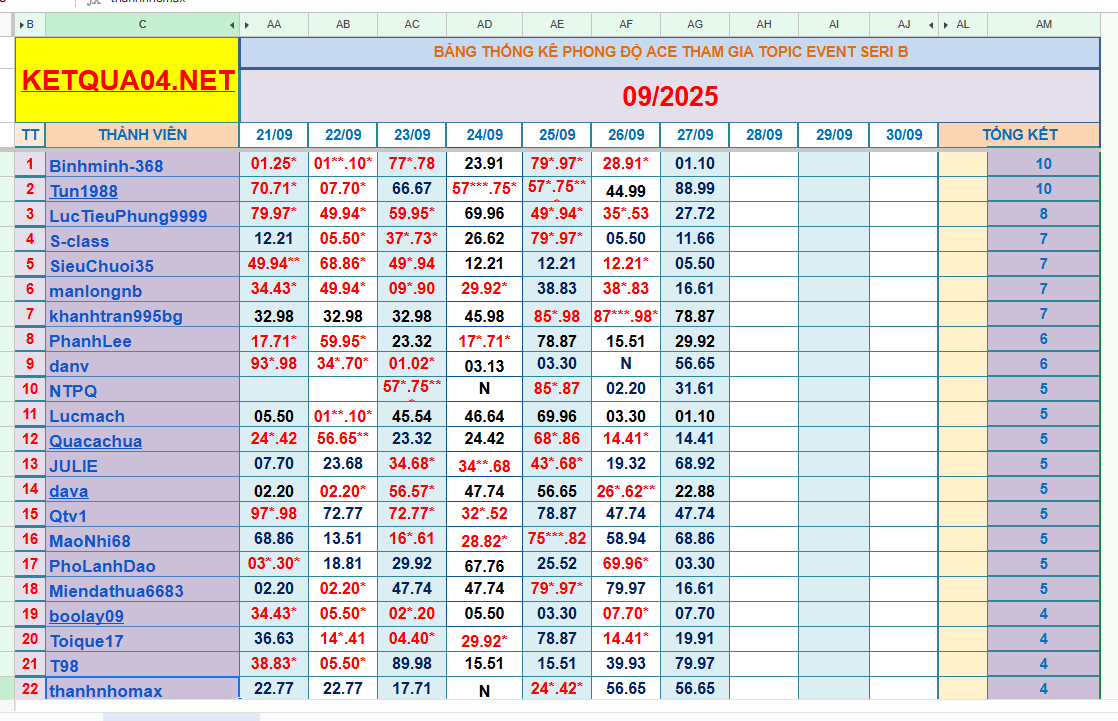Select Binhminh-368's total score cell

coord(1043,165)
